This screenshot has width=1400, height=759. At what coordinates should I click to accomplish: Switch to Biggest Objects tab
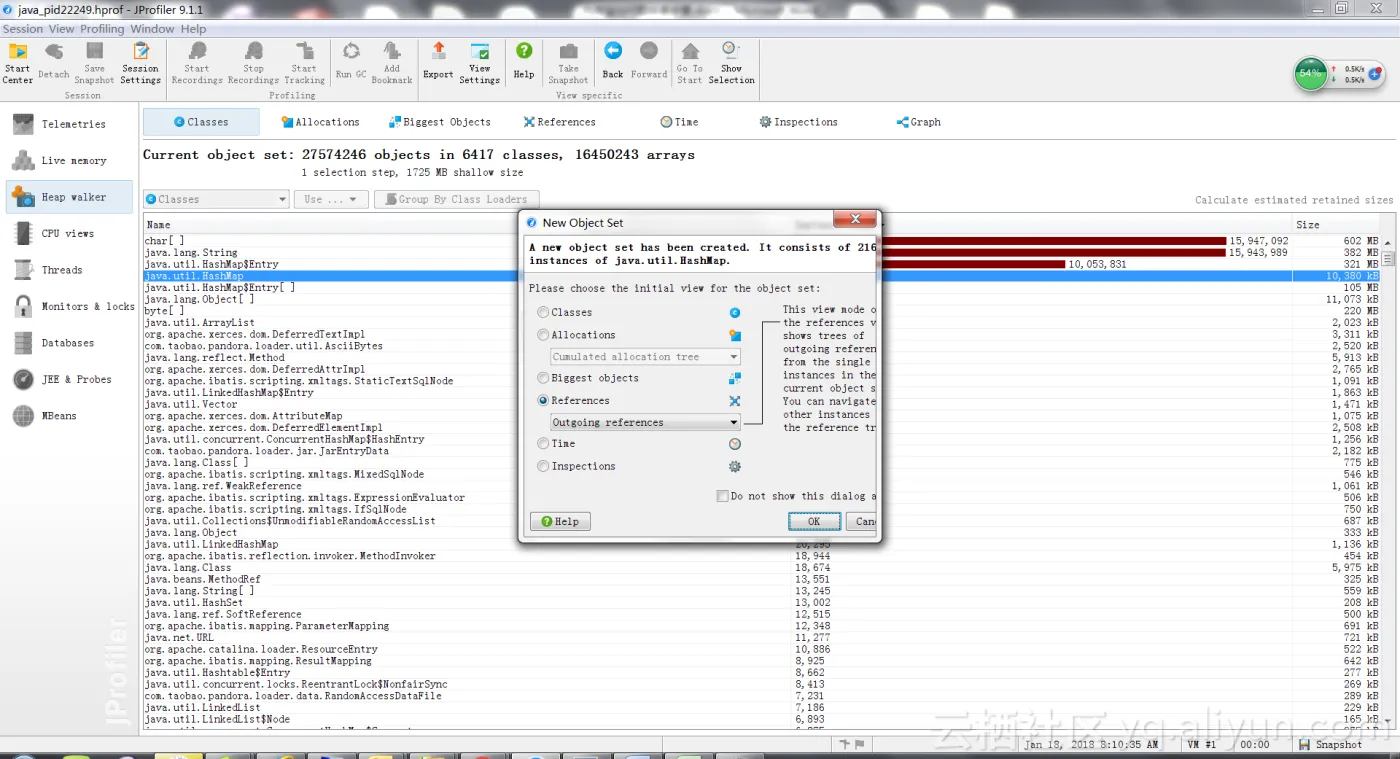(440, 122)
